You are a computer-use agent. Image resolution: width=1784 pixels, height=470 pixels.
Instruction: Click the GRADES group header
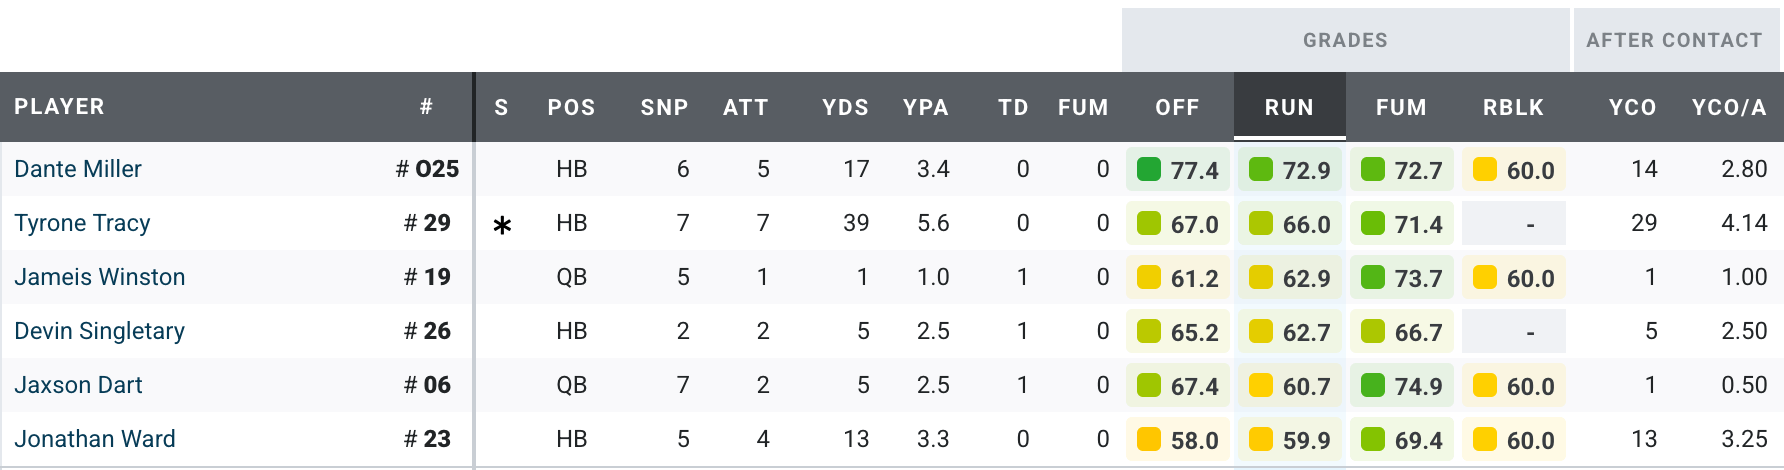point(1345,40)
